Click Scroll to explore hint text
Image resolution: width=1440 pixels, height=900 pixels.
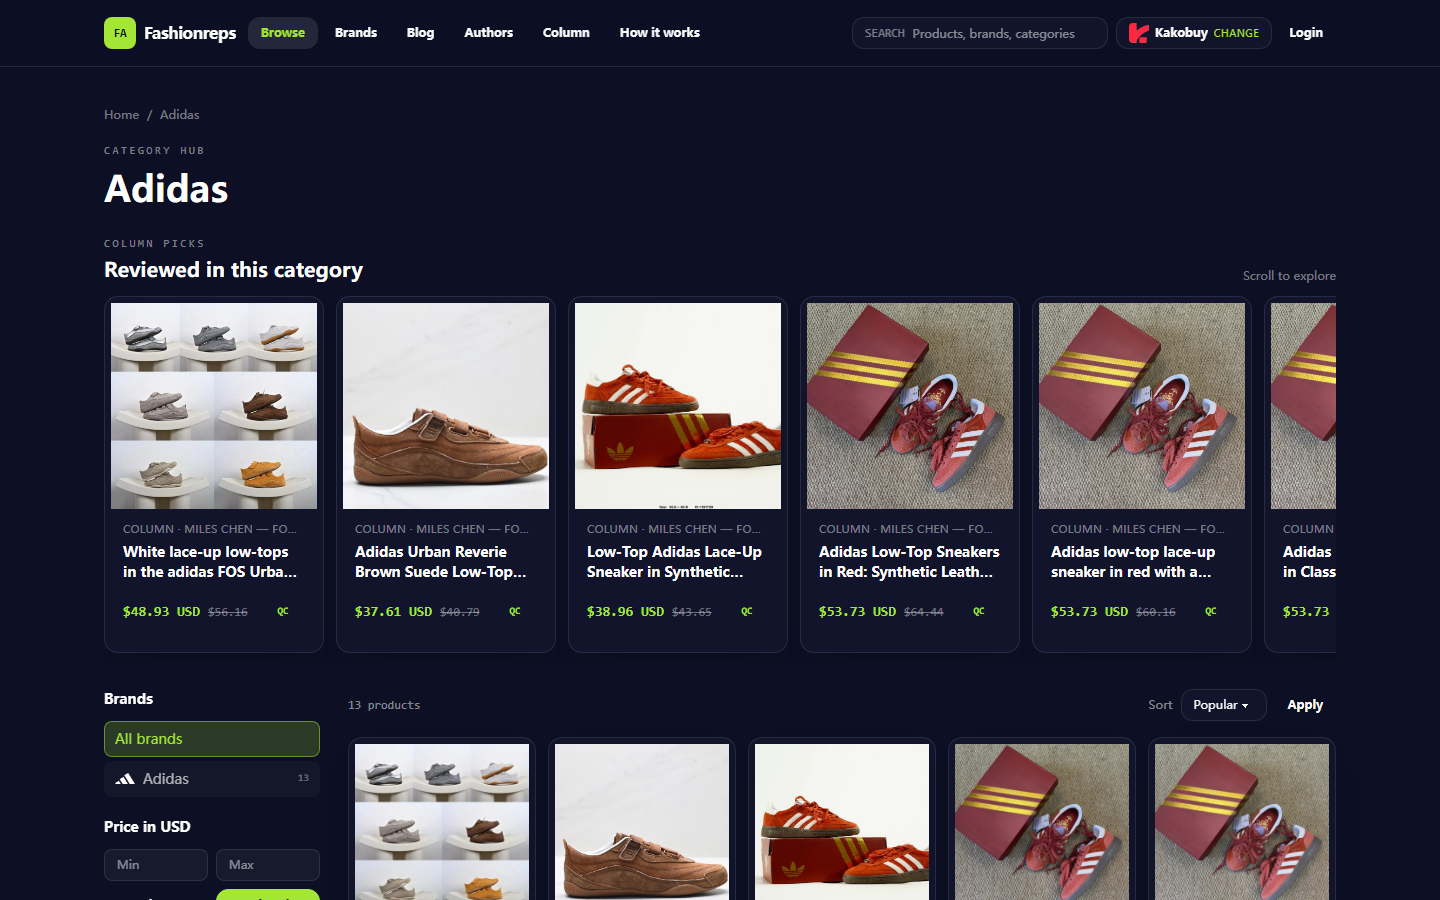[1289, 276]
